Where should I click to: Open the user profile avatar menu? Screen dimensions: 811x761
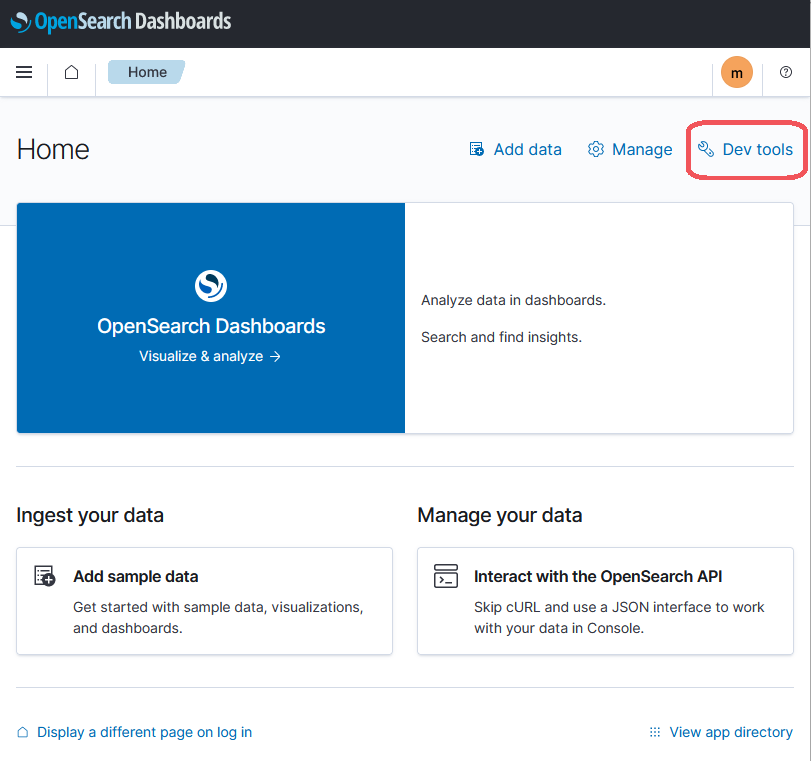(x=737, y=71)
